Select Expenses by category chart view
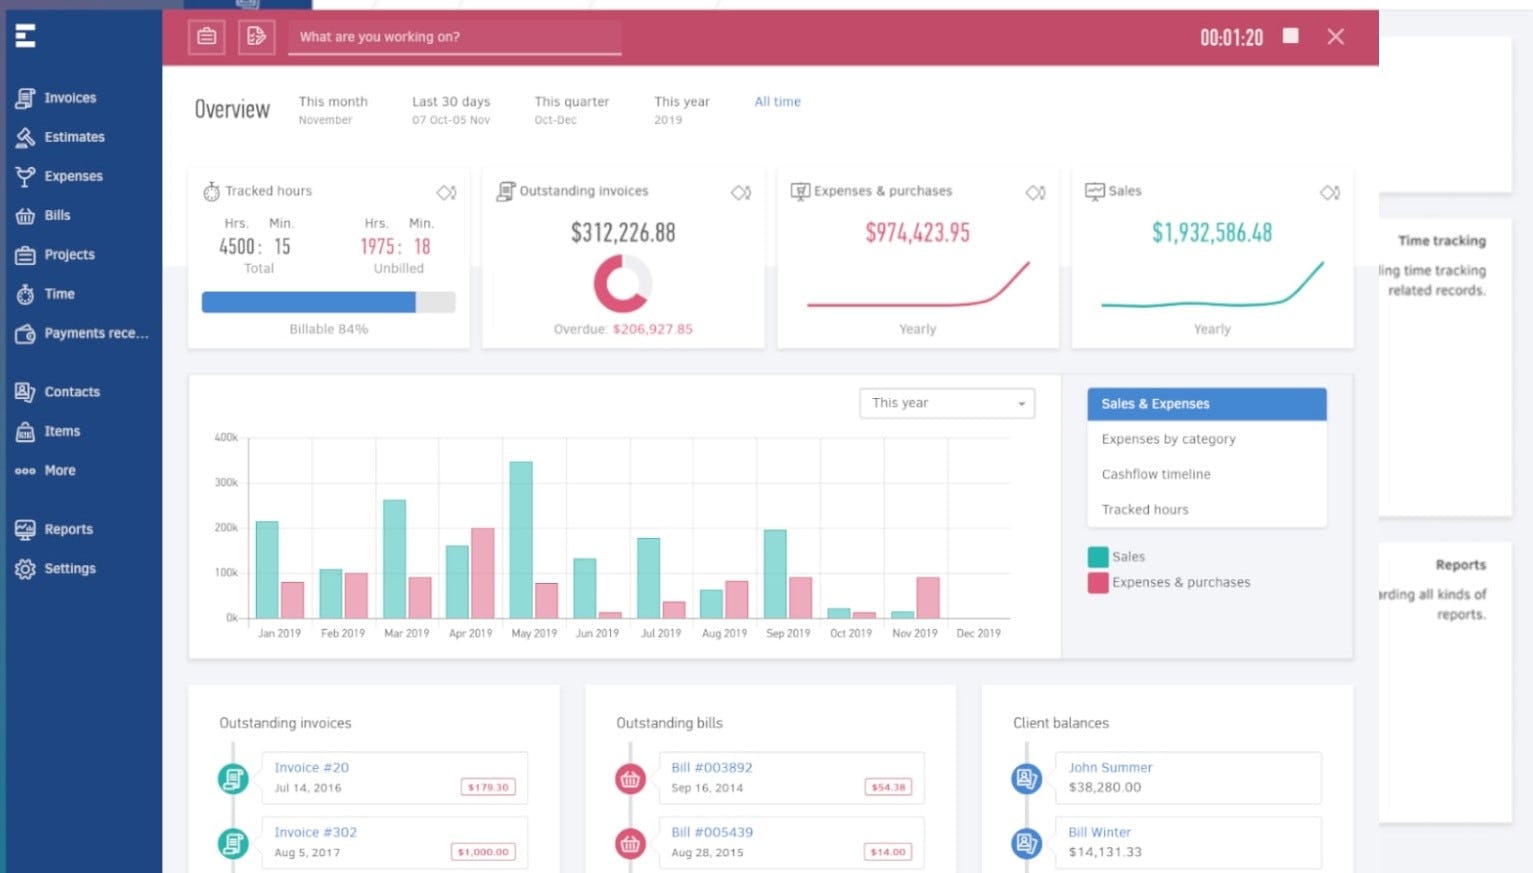 (x=1207, y=439)
